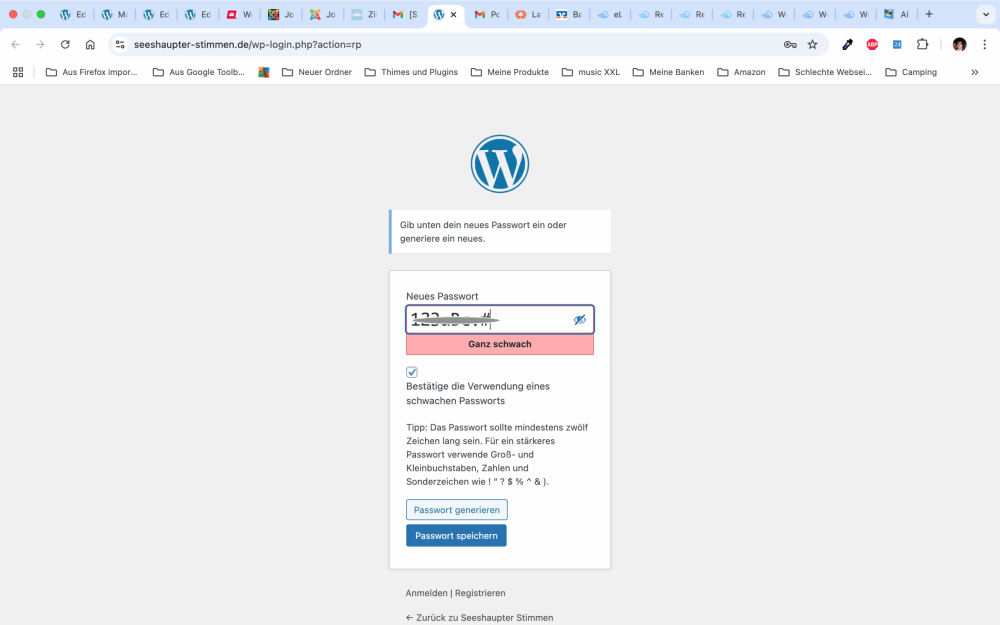Click the Adblock Plus extension icon
1000x625 pixels.
pos(872,44)
